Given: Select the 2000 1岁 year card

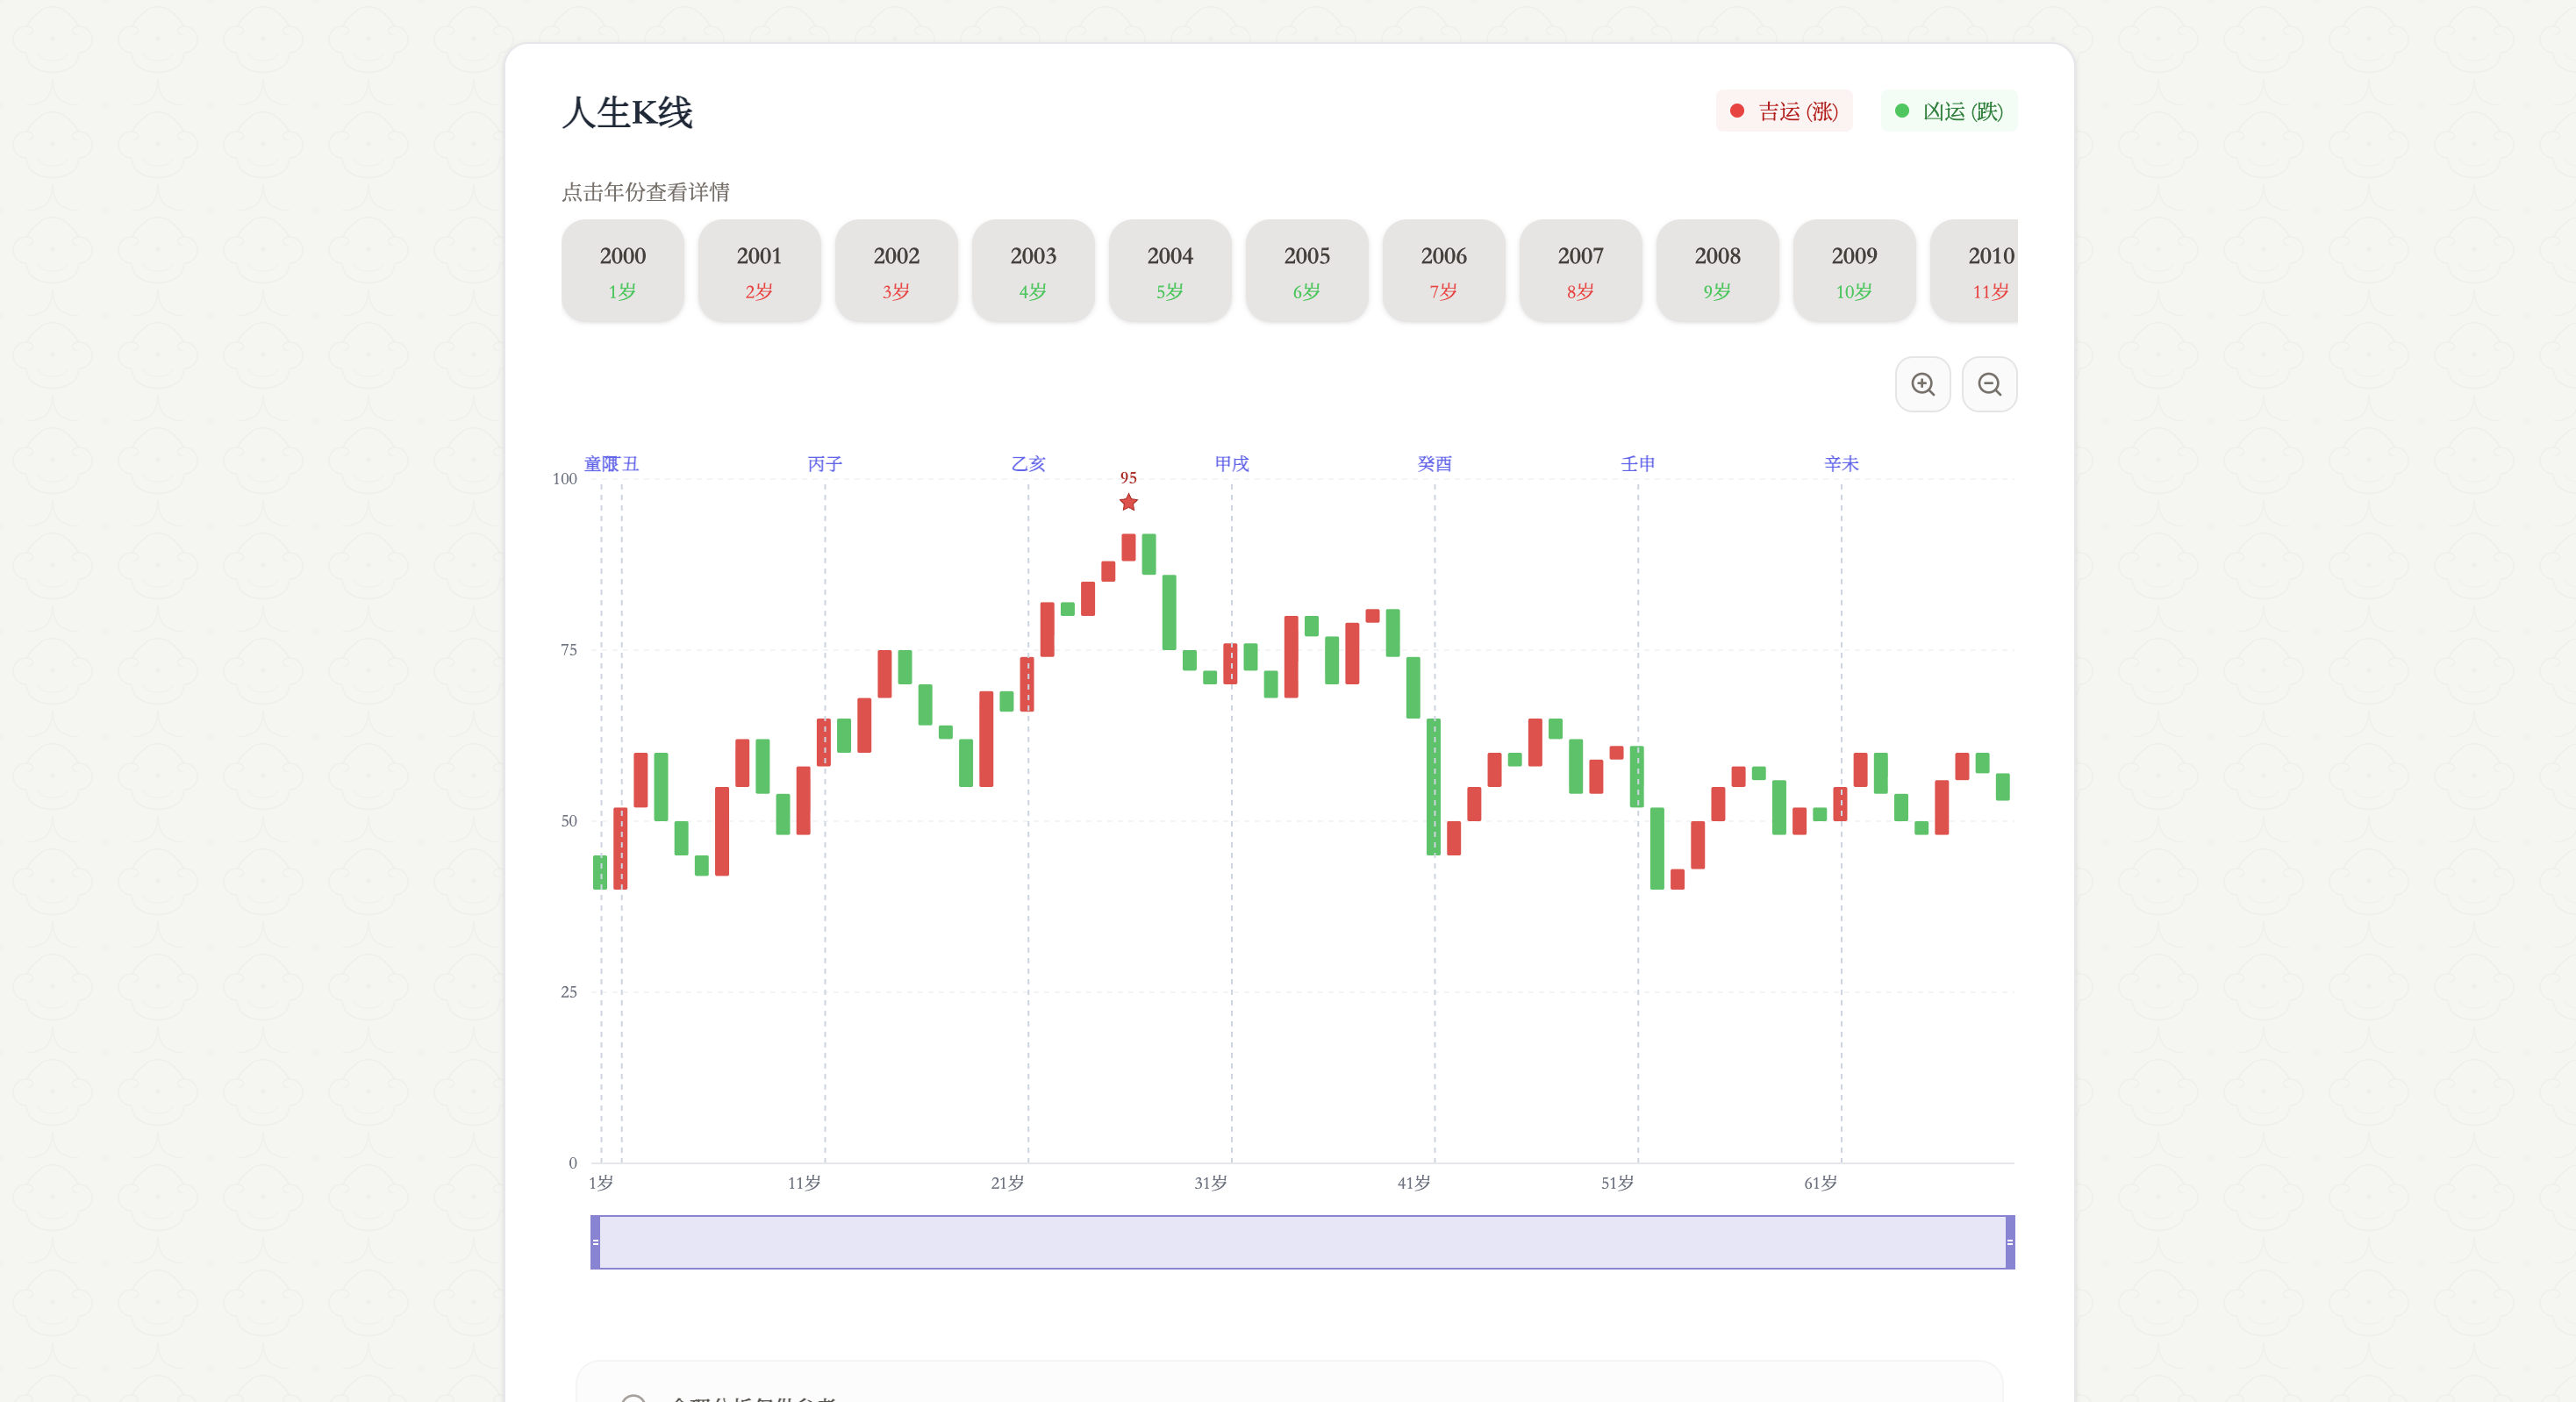Looking at the screenshot, I should [x=623, y=271].
